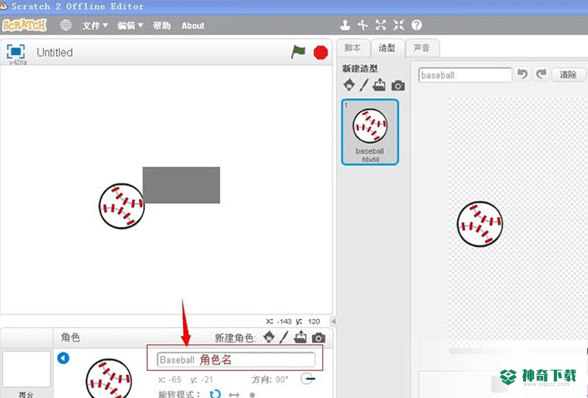This screenshot has height=398, width=588.
Task: Toggle full screen stage mode icon
Action: click(16, 52)
